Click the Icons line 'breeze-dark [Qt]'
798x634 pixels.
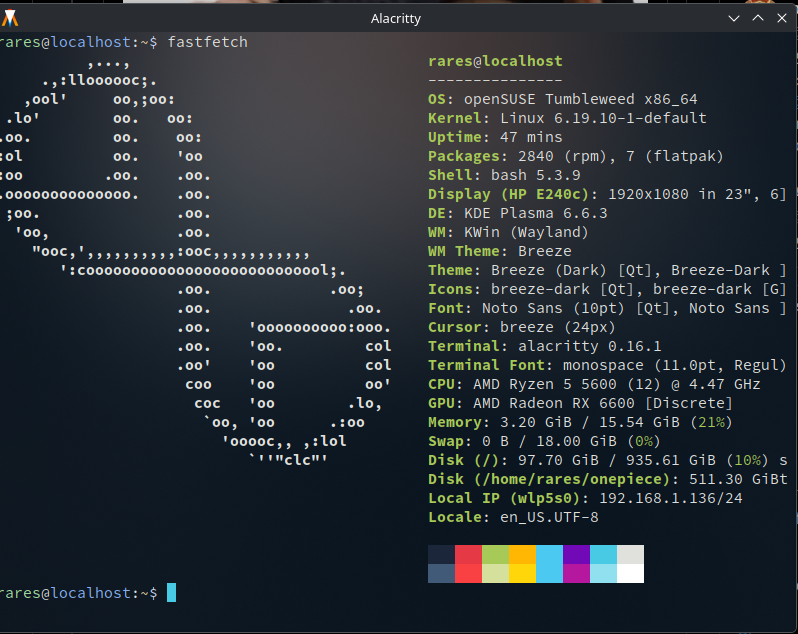(x=562, y=289)
